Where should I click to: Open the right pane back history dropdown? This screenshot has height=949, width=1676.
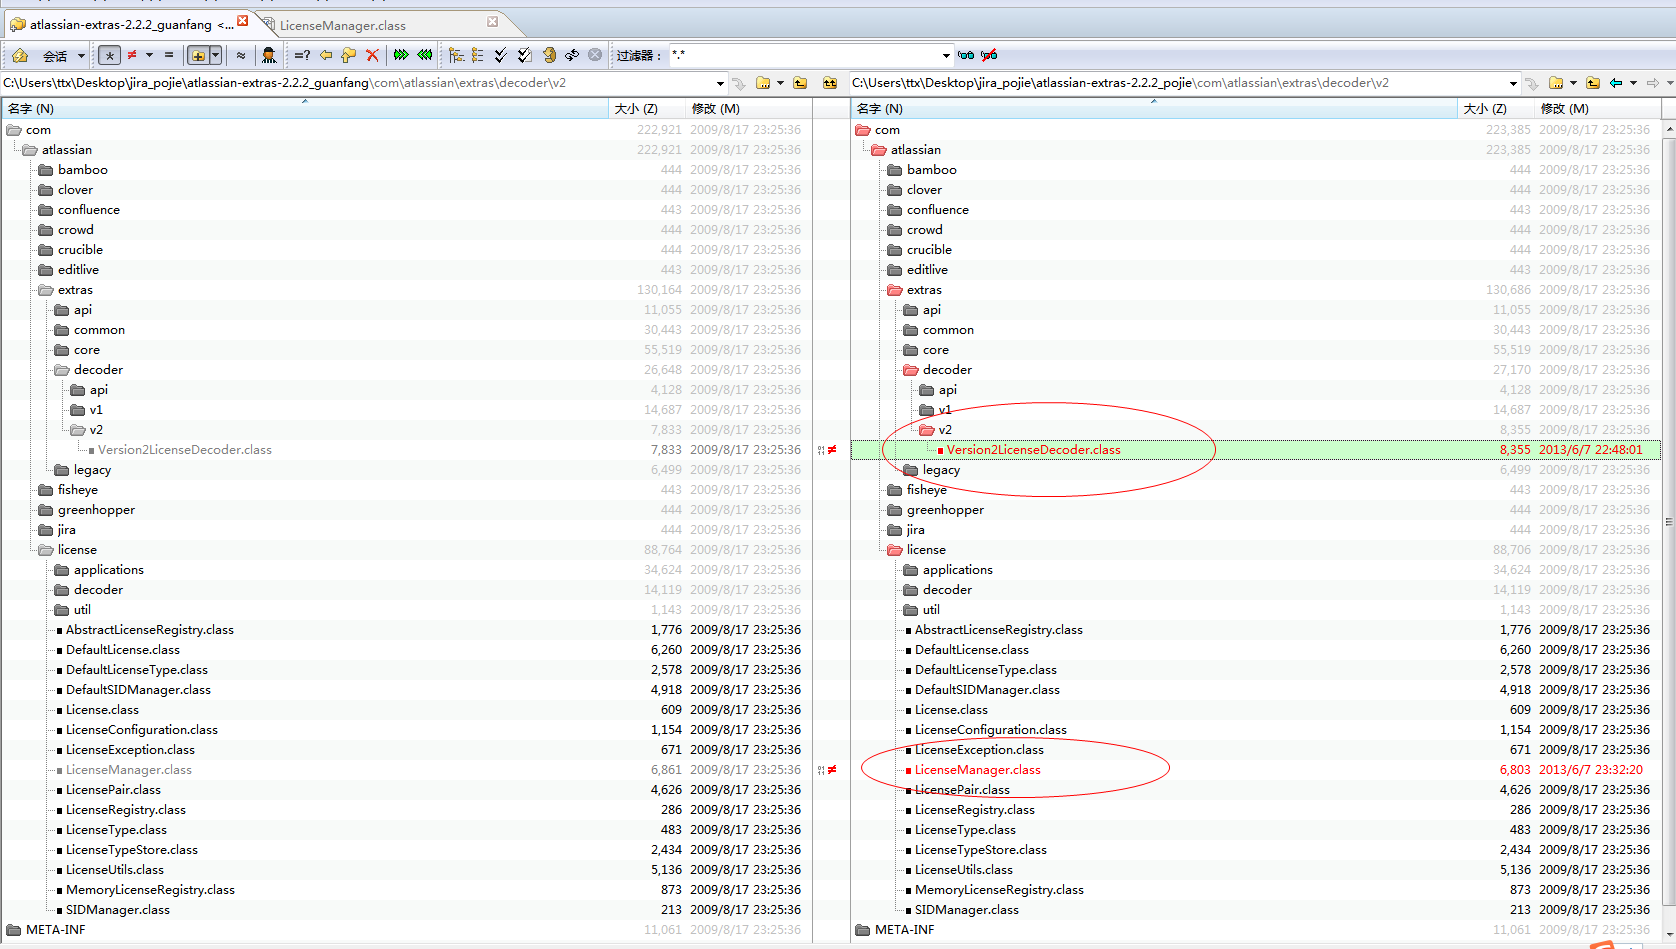[x=1633, y=83]
